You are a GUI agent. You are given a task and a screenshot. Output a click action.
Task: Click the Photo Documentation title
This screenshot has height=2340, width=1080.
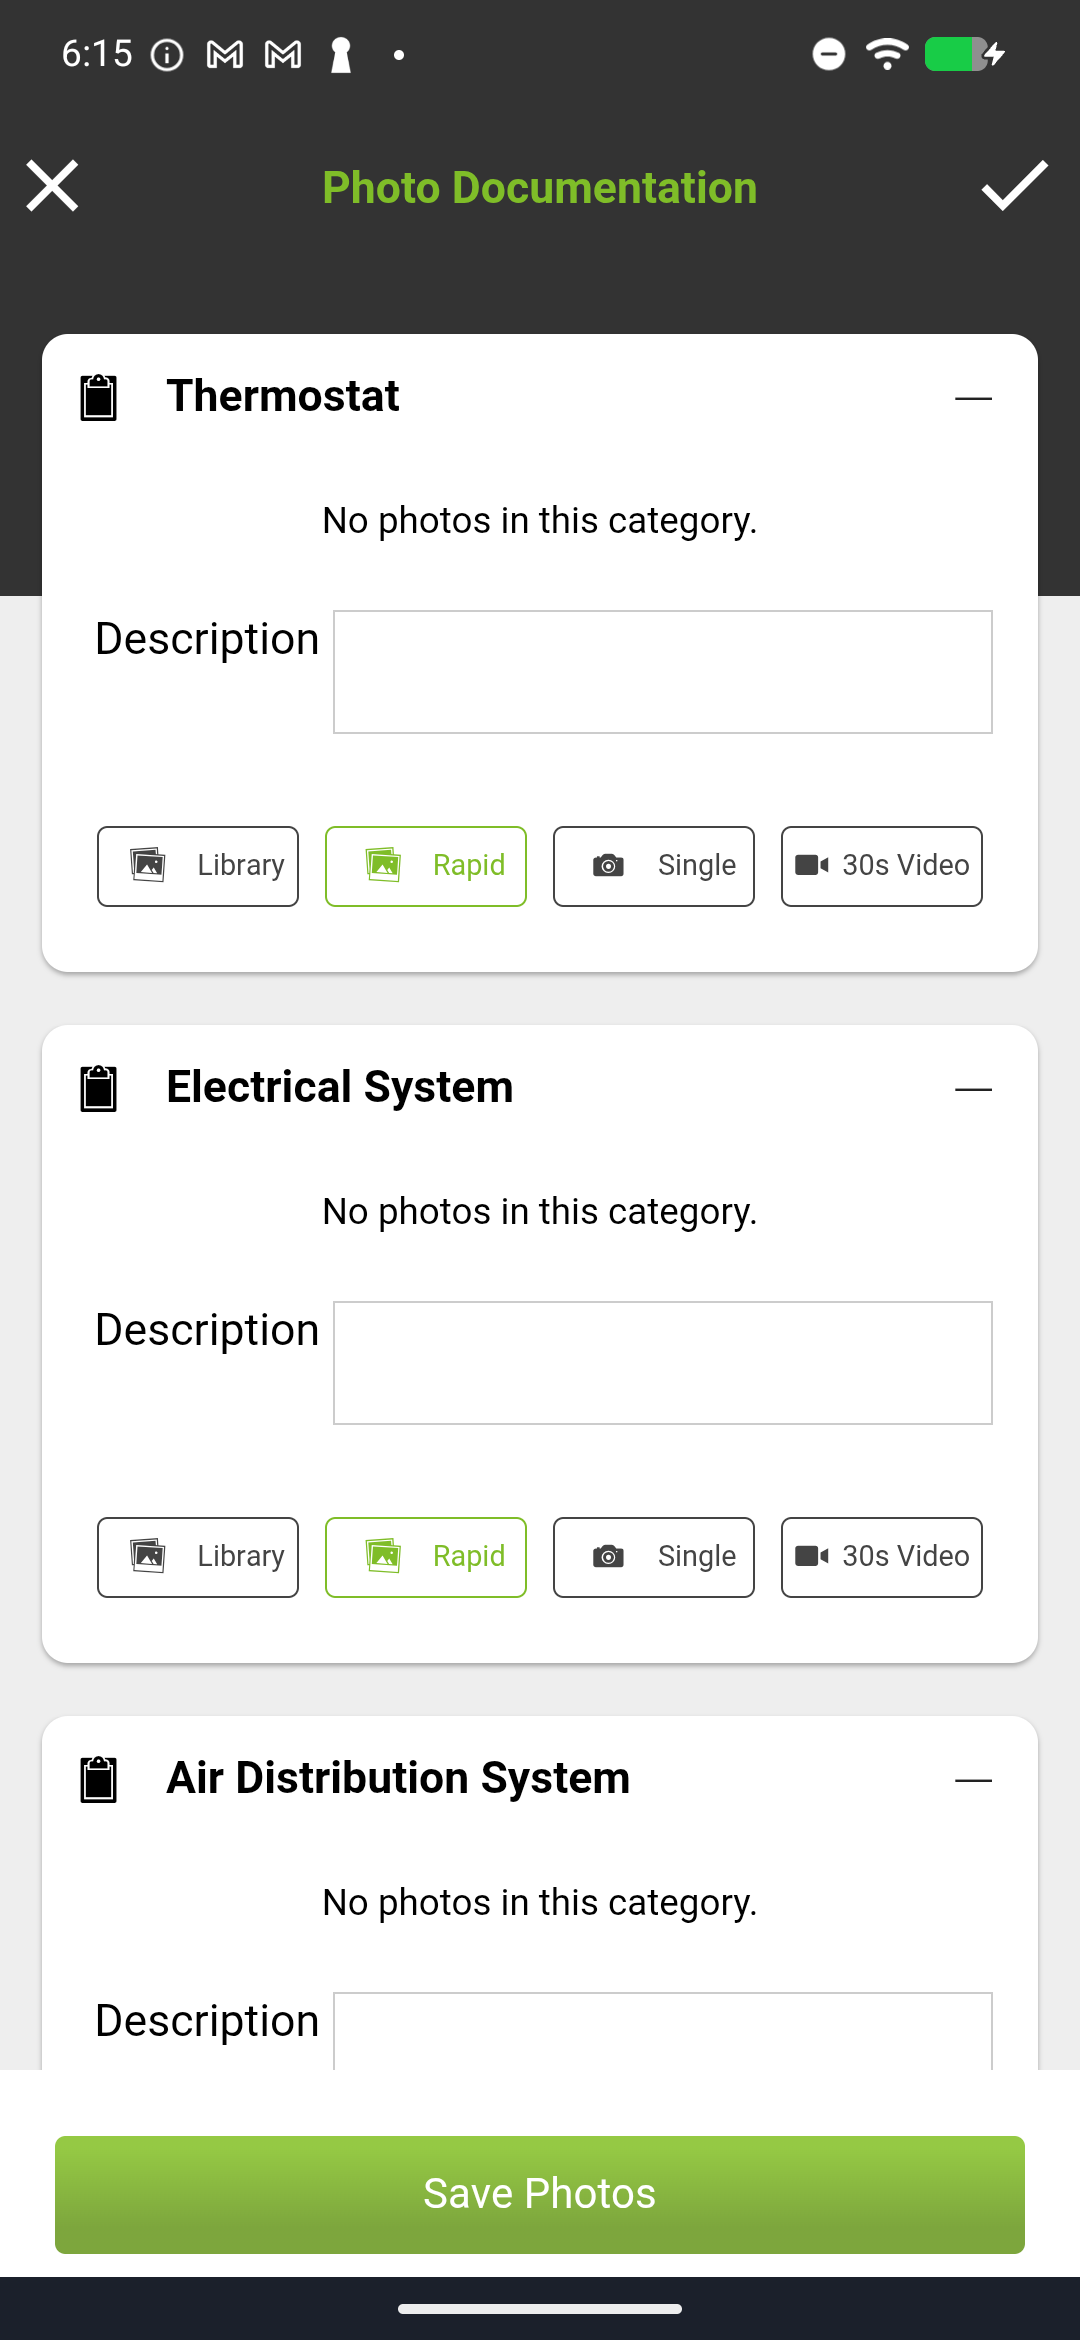pyautogui.click(x=540, y=187)
